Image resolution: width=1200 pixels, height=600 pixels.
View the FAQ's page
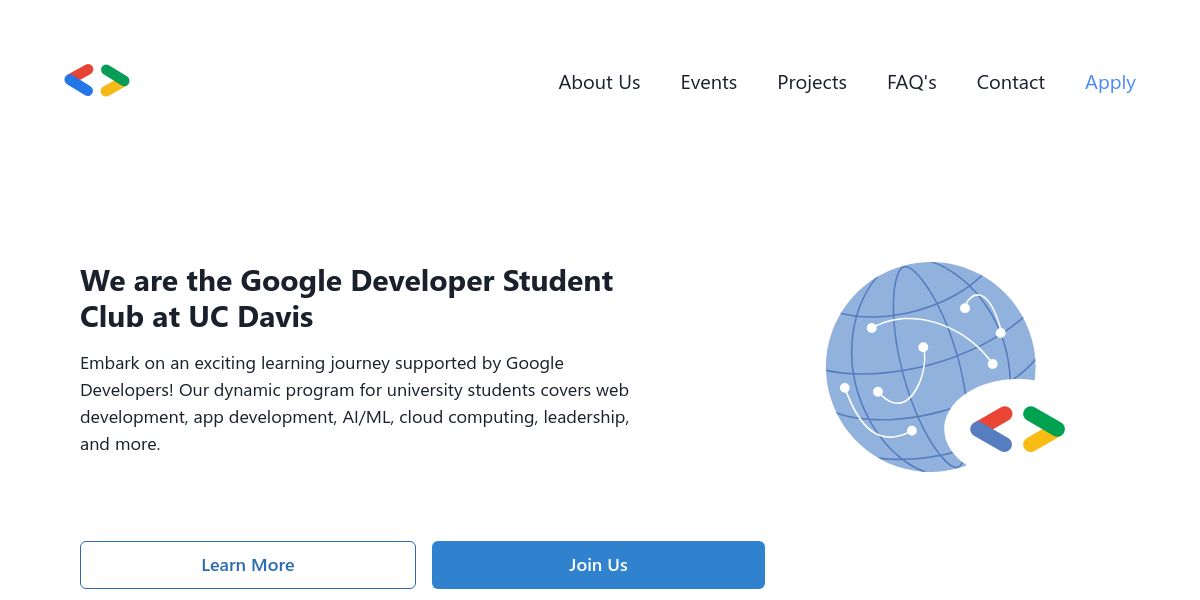(x=911, y=82)
